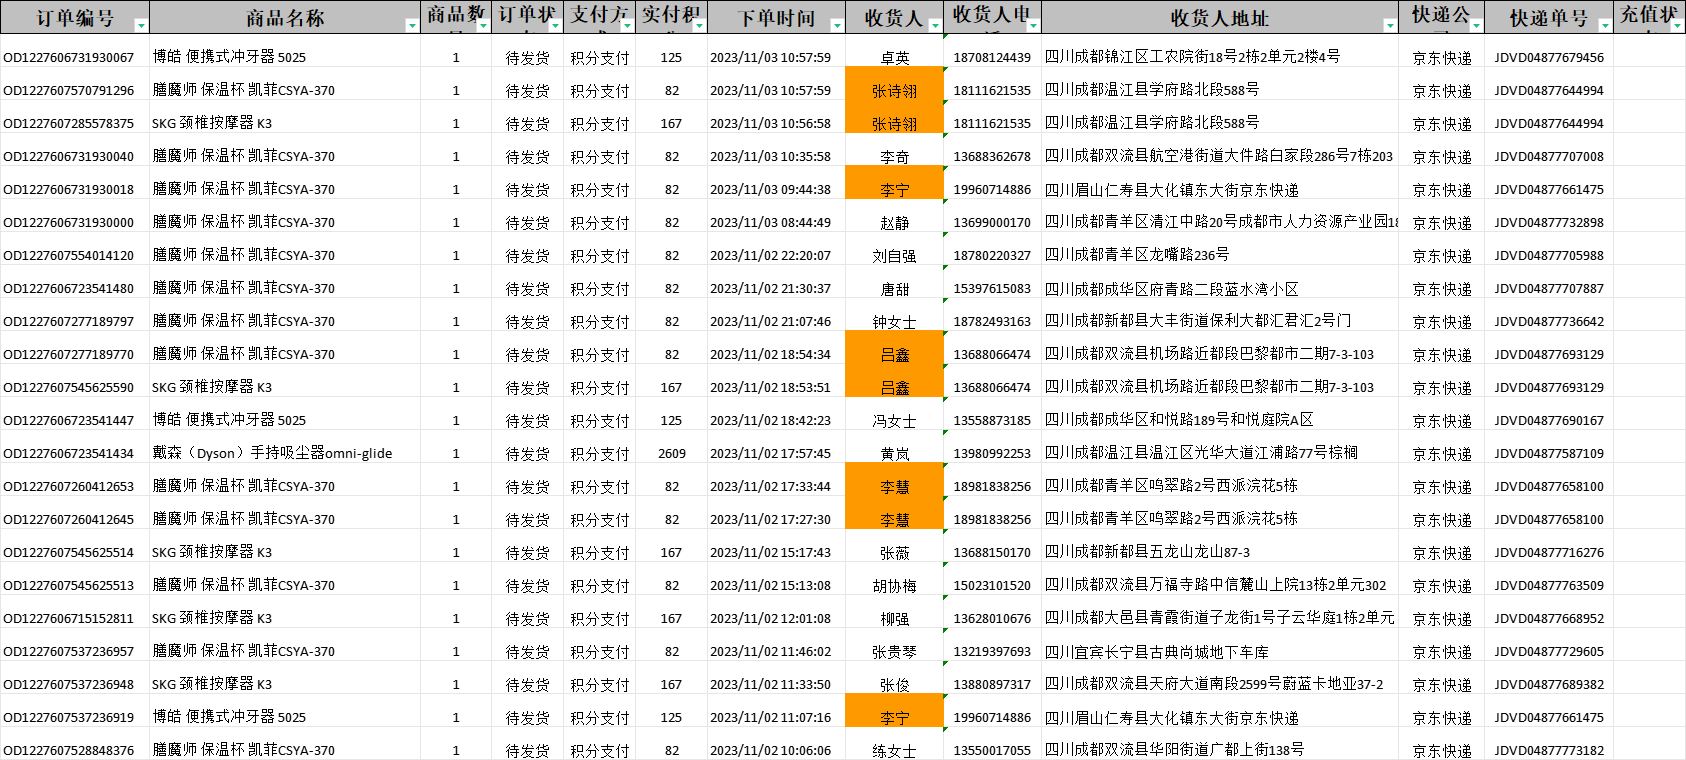Image resolution: width=1686 pixels, height=760 pixels.
Task: Open the 订单编号 column filter dropdown
Action: [141, 26]
